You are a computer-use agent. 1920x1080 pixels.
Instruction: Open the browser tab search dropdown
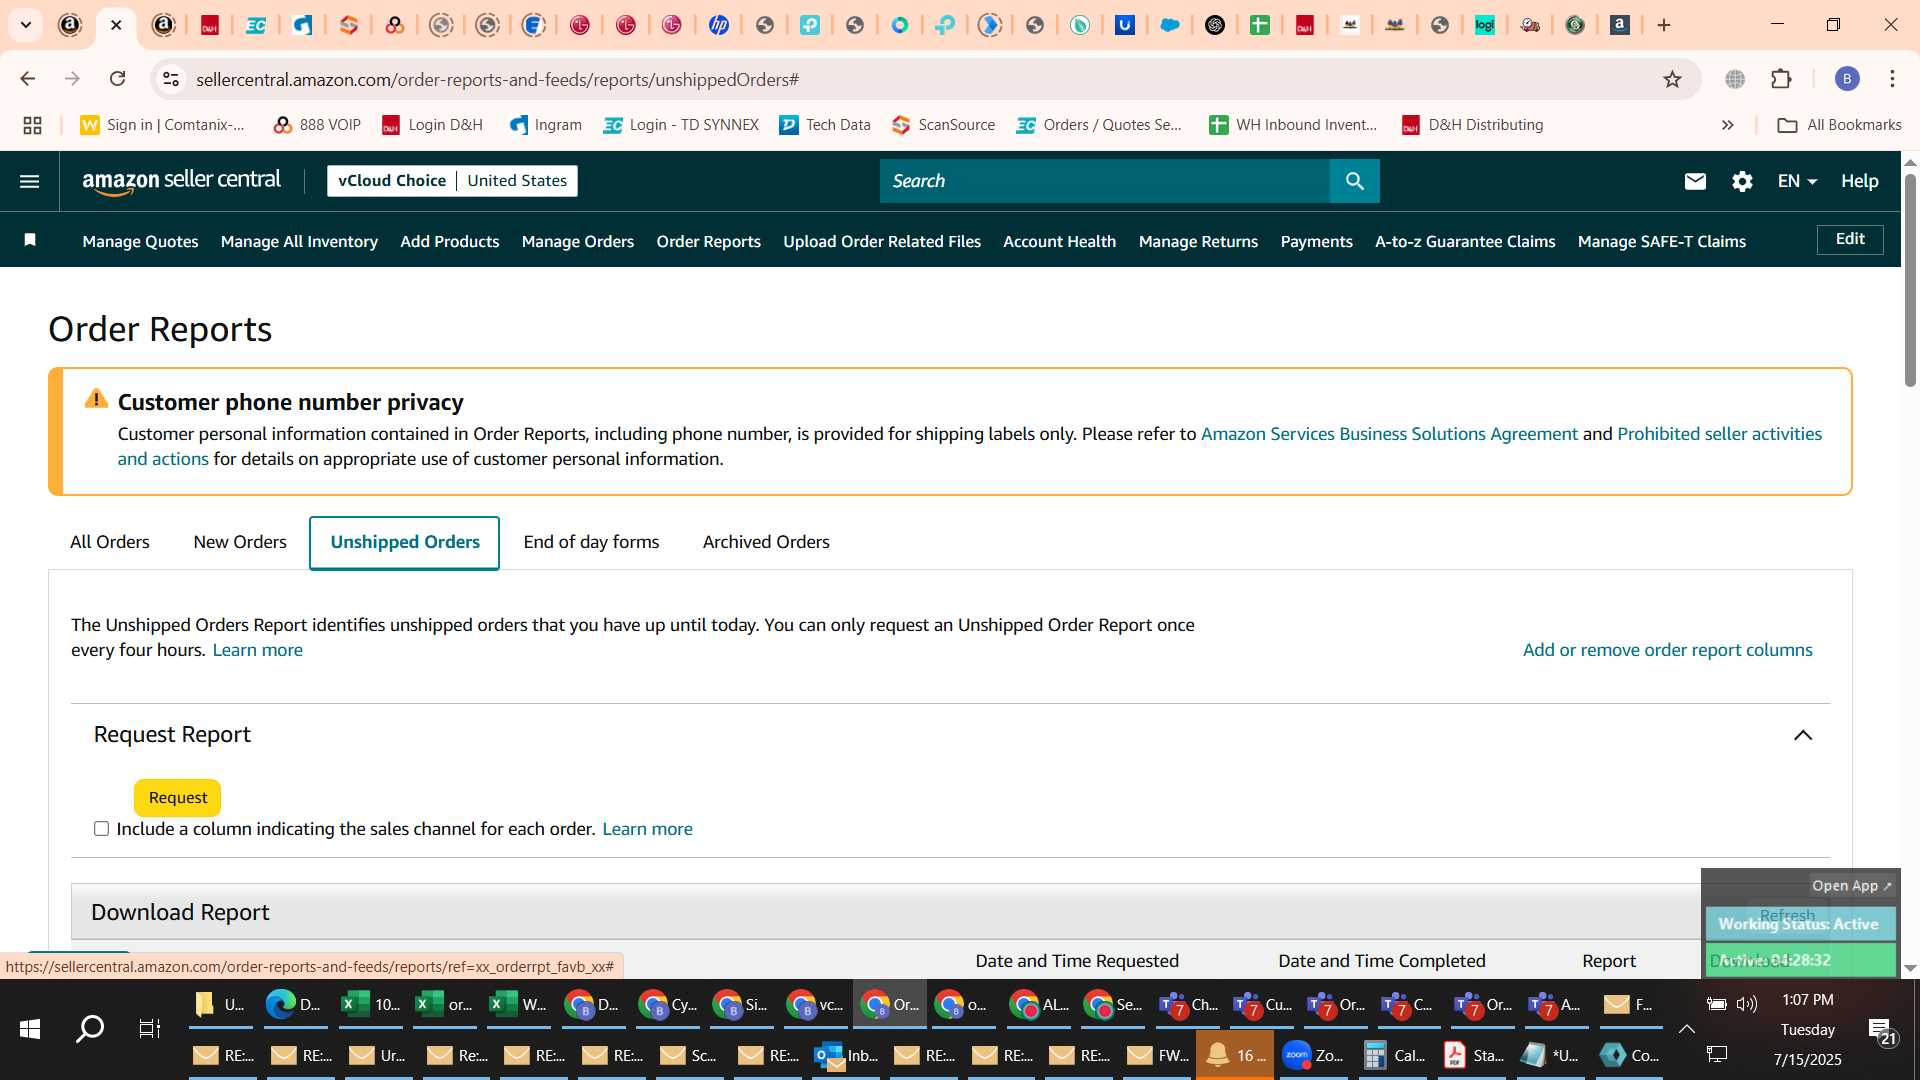tap(26, 25)
